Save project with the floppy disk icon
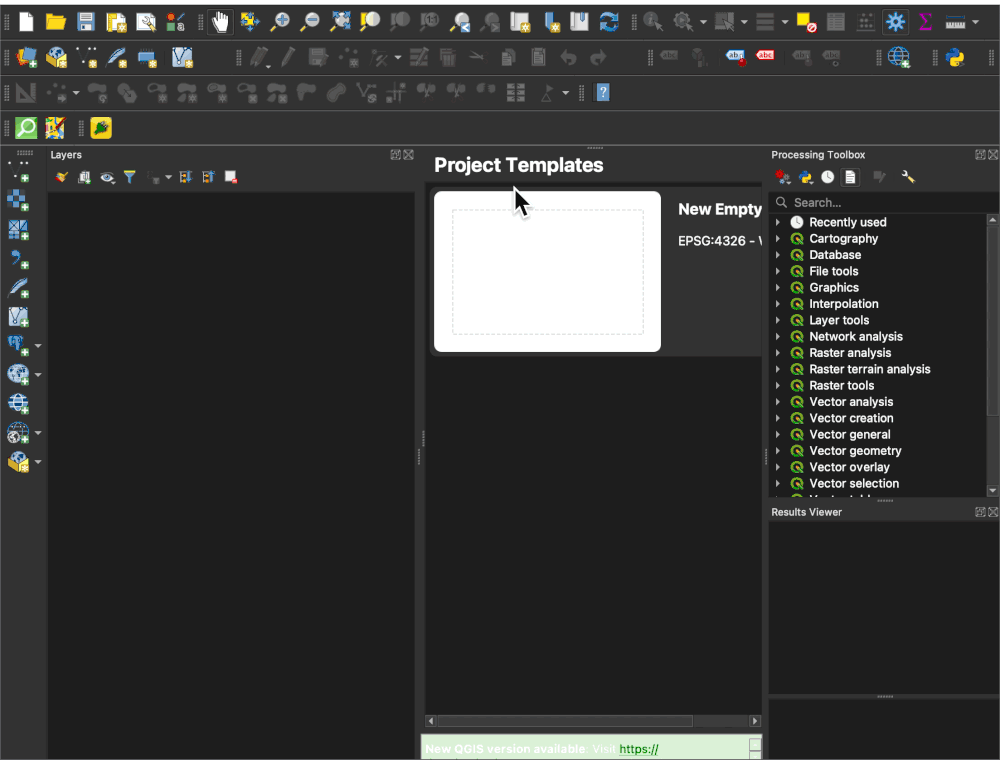This screenshot has width=1000, height=760. coord(85,22)
